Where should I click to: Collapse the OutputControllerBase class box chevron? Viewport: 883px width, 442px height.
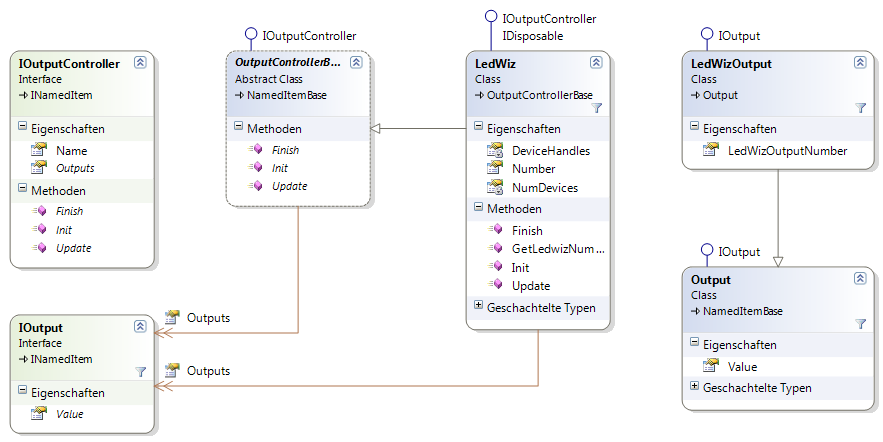[356, 62]
